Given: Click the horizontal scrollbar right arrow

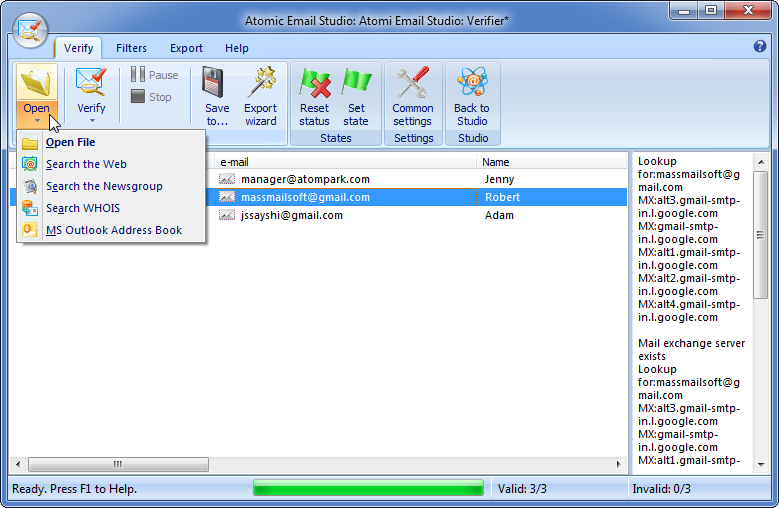Looking at the screenshot, I should (x=619, y=464).
